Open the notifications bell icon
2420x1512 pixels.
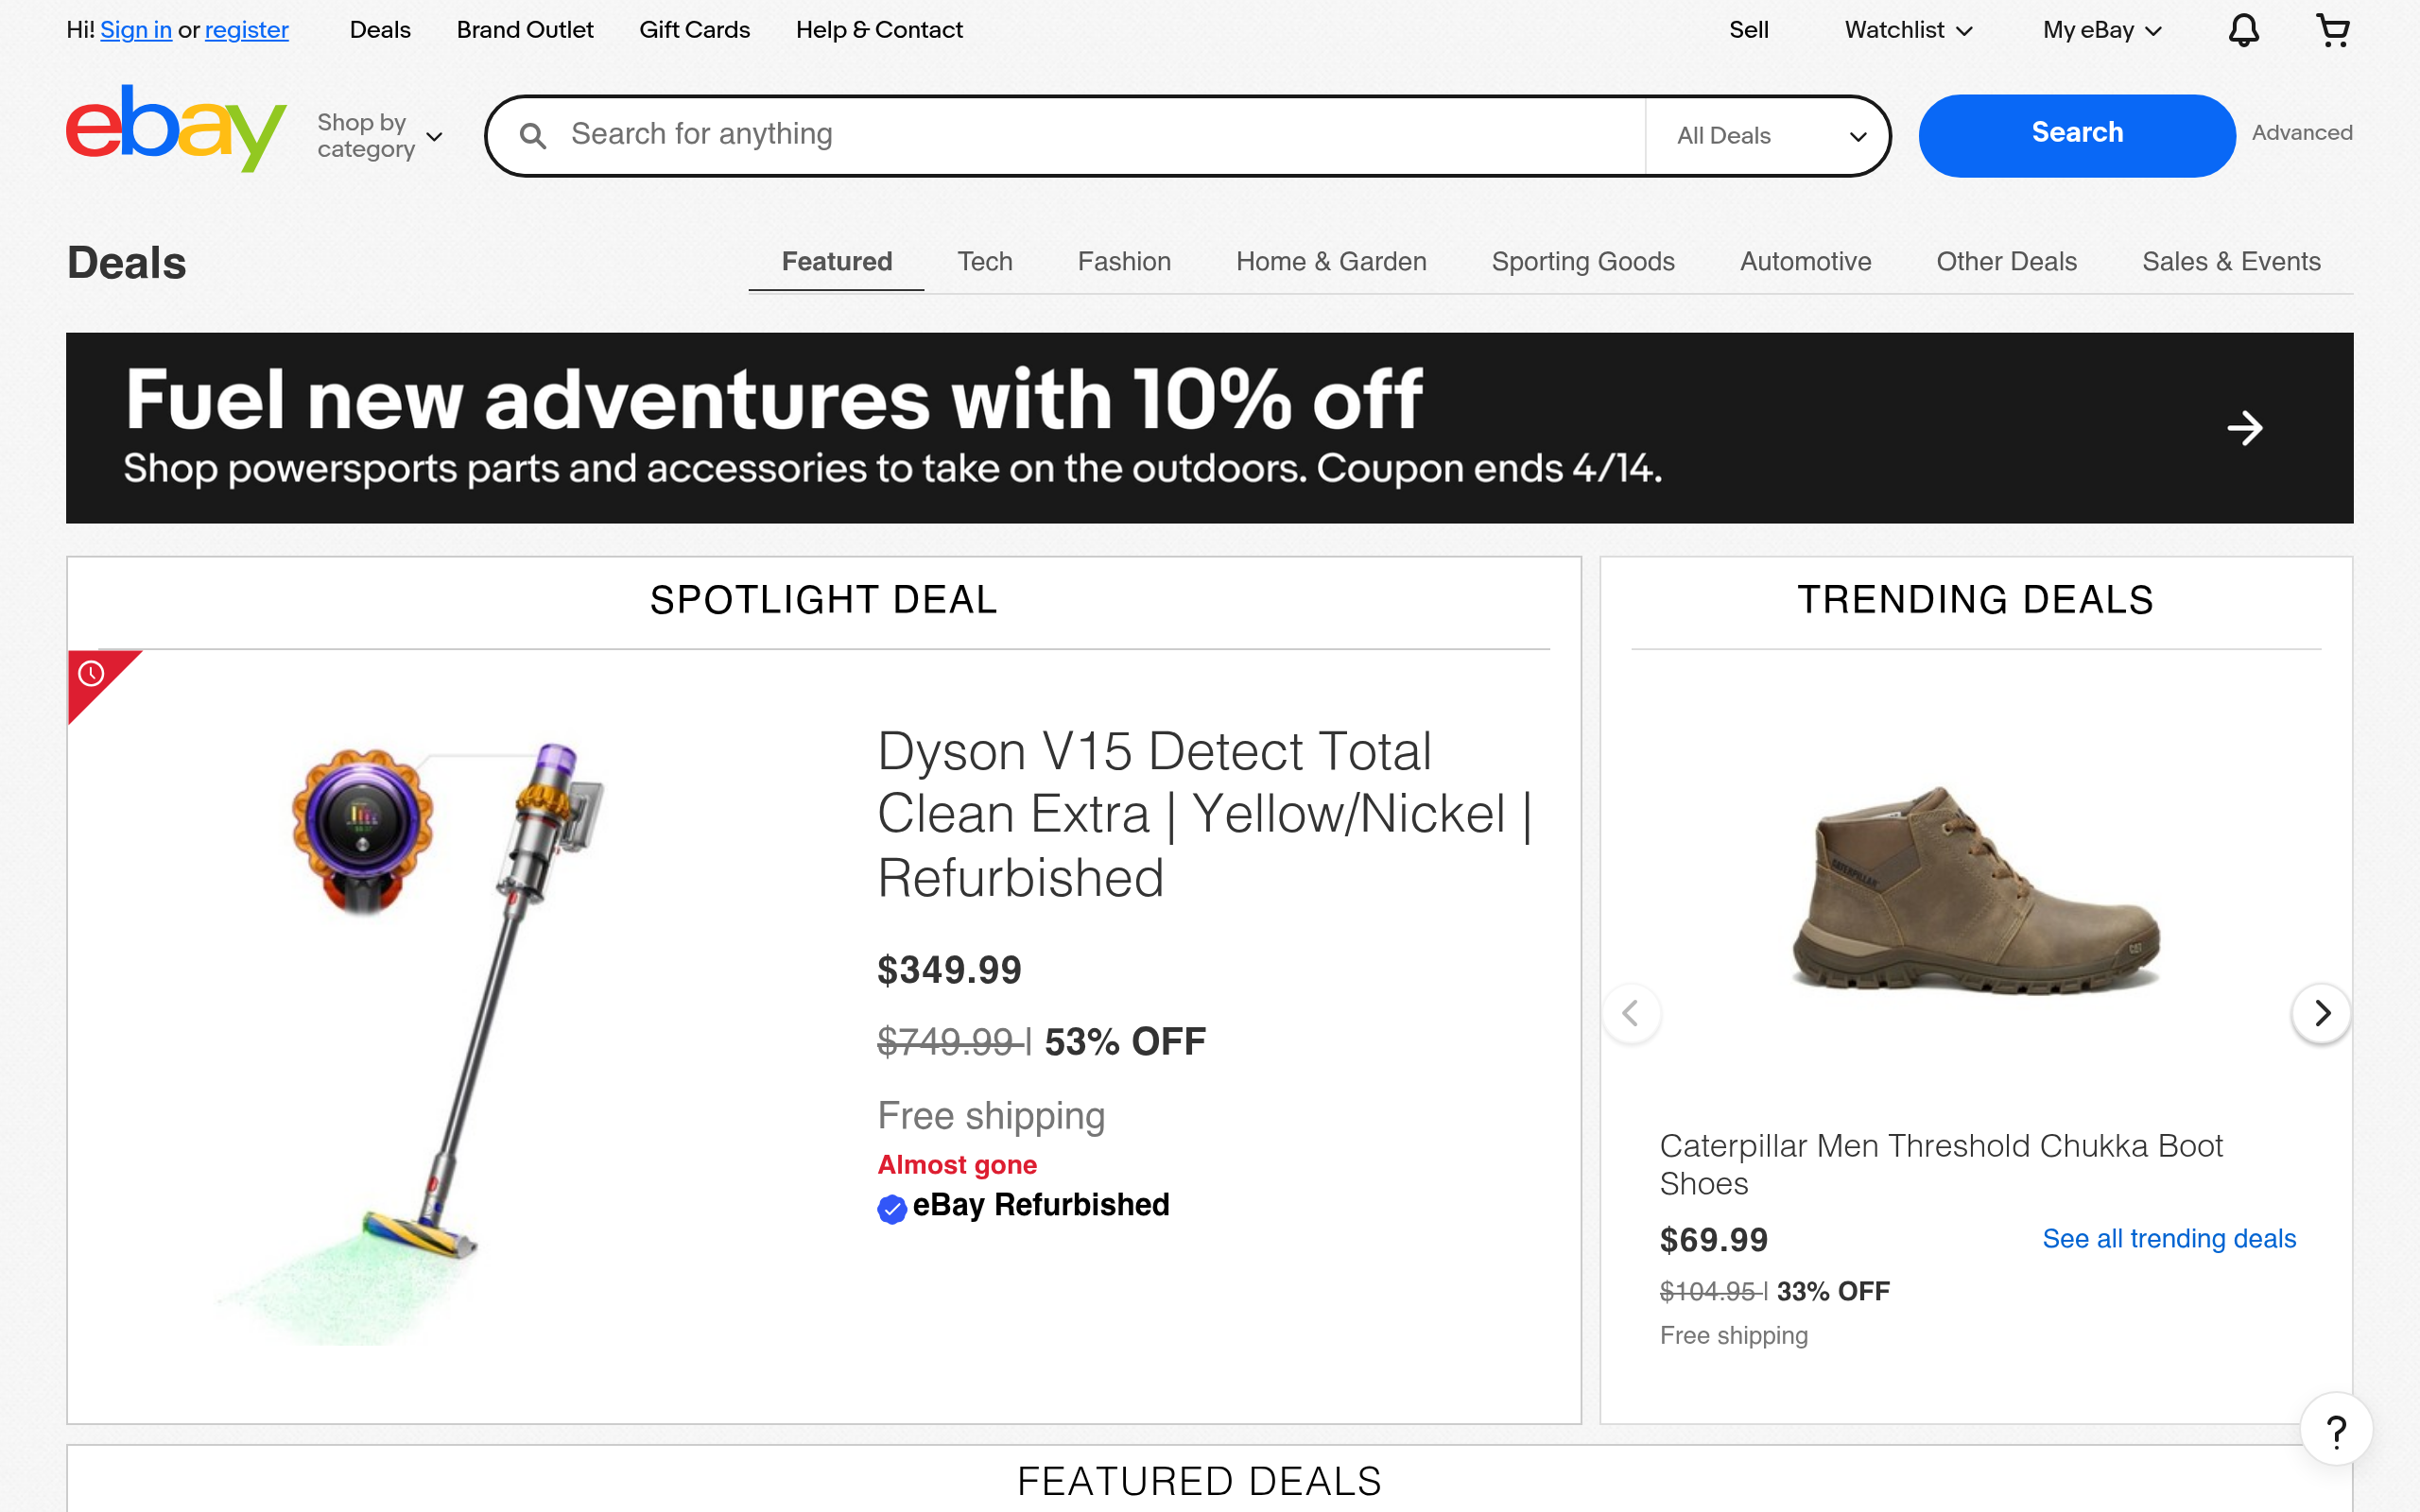(2243, 30)
